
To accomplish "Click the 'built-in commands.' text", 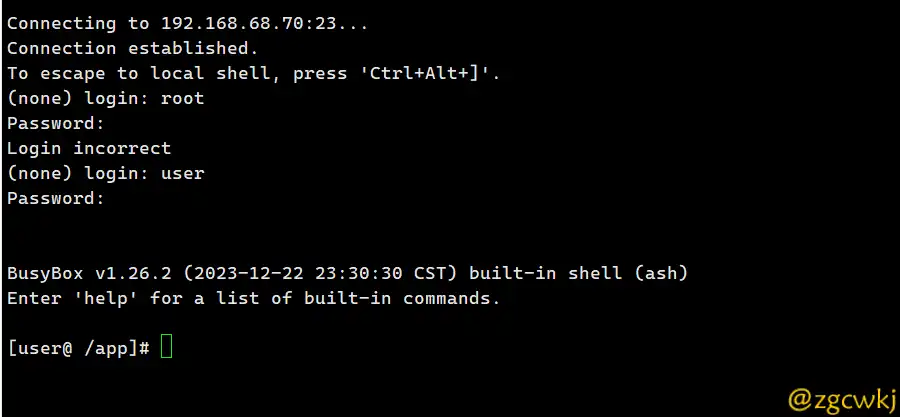I will coord(402,298).
